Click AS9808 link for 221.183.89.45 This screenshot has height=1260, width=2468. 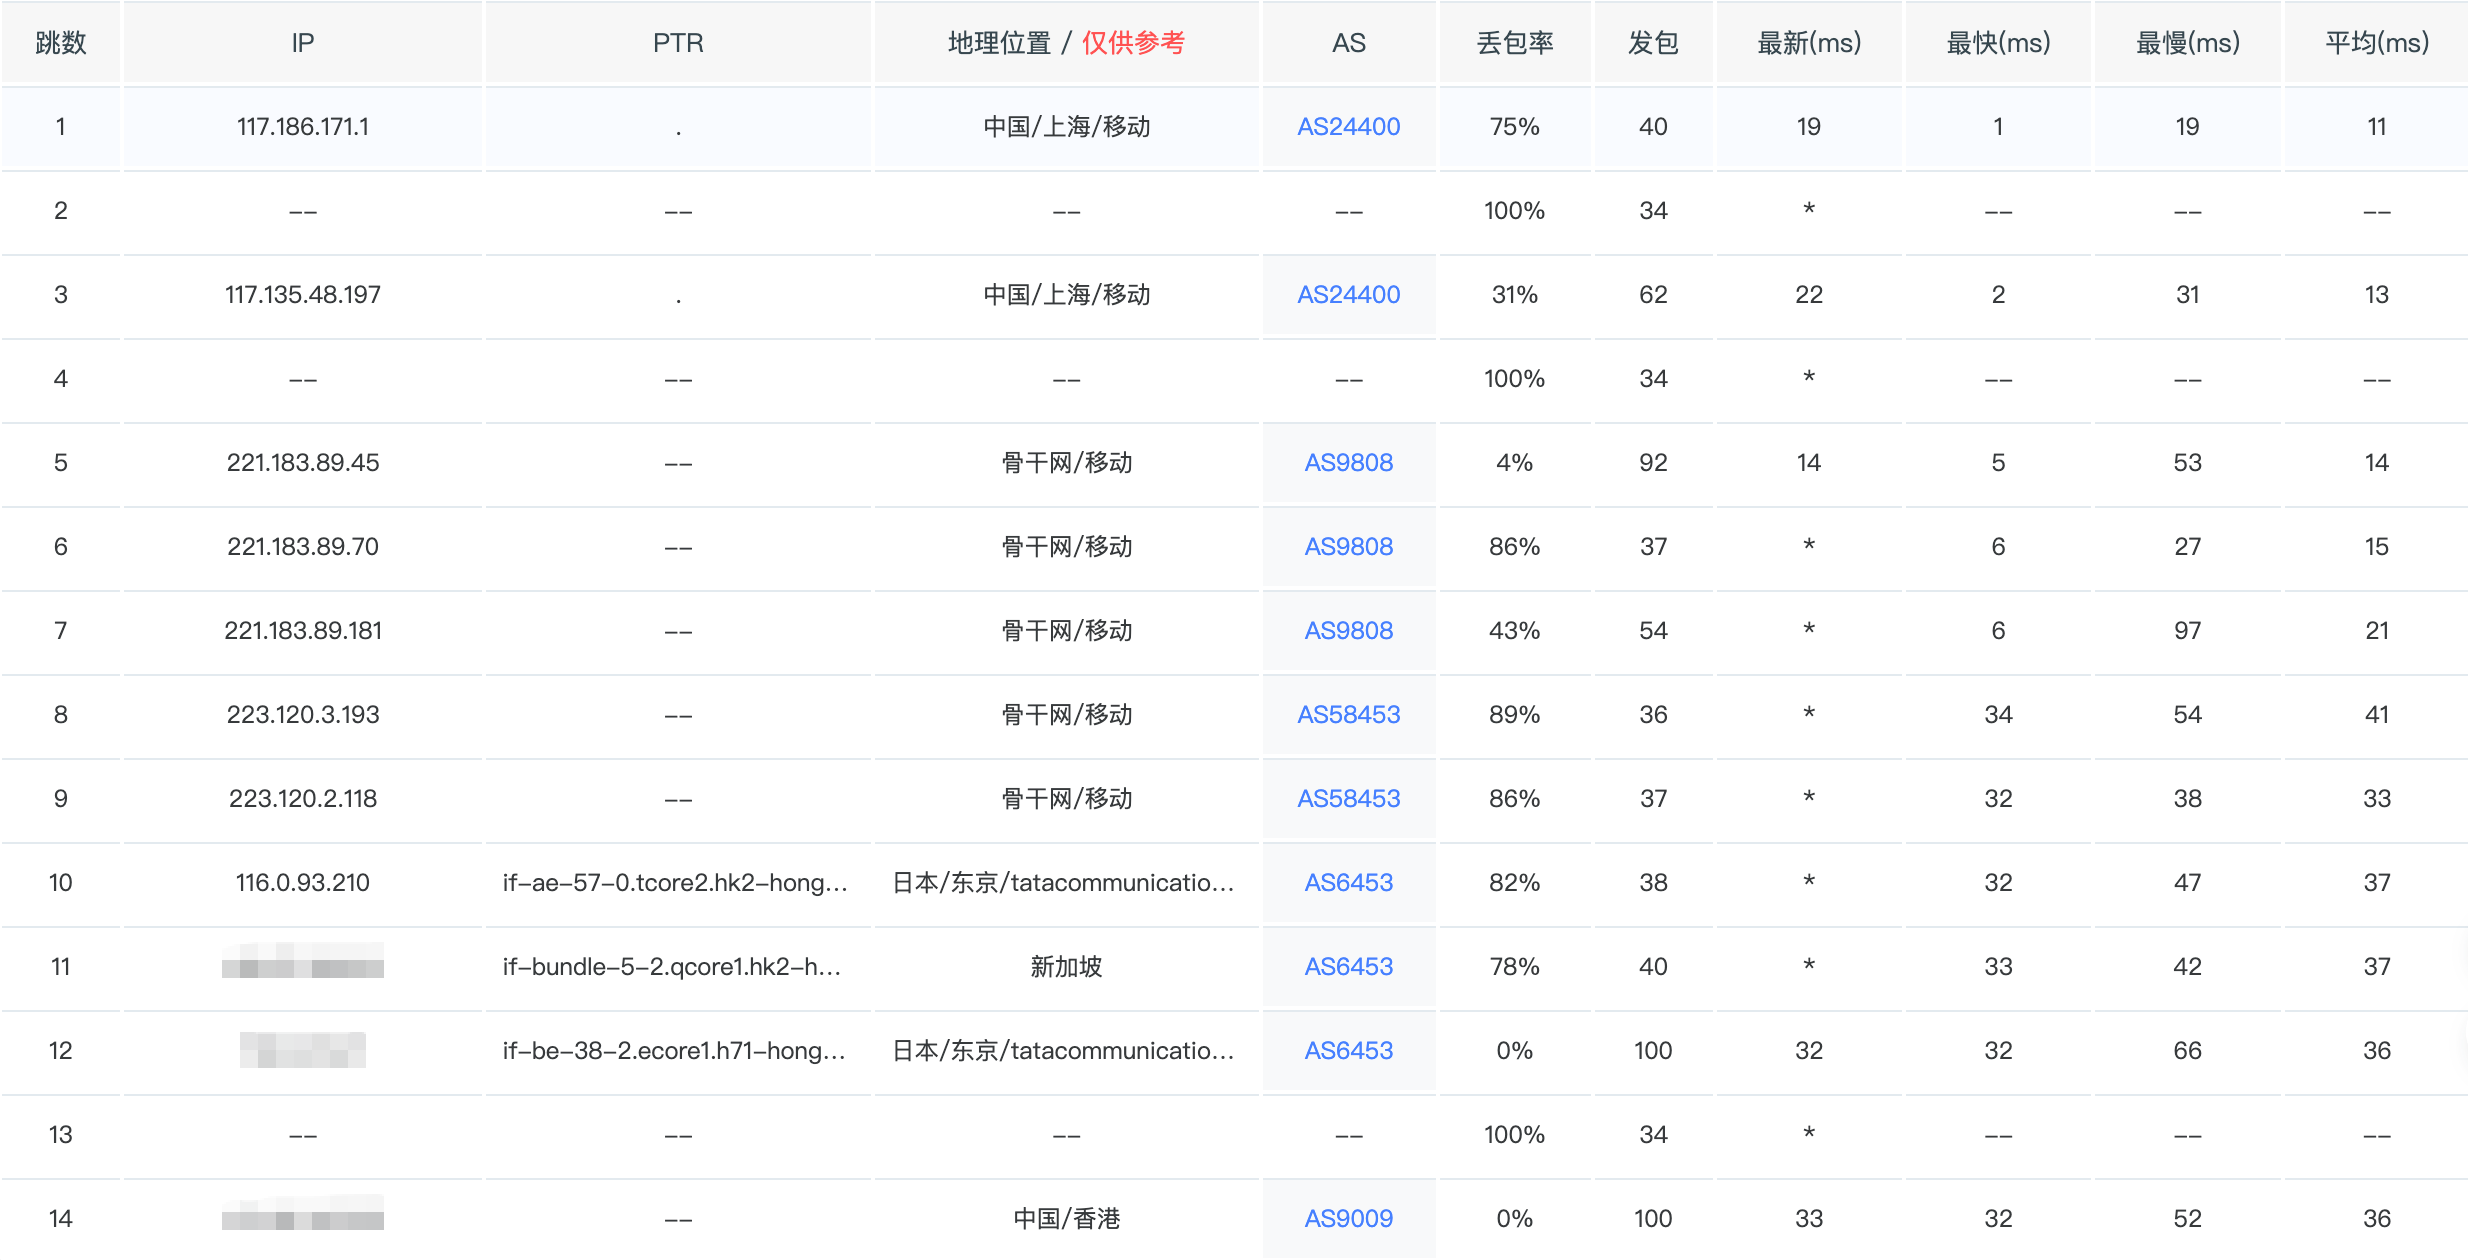pos(1348,463)
